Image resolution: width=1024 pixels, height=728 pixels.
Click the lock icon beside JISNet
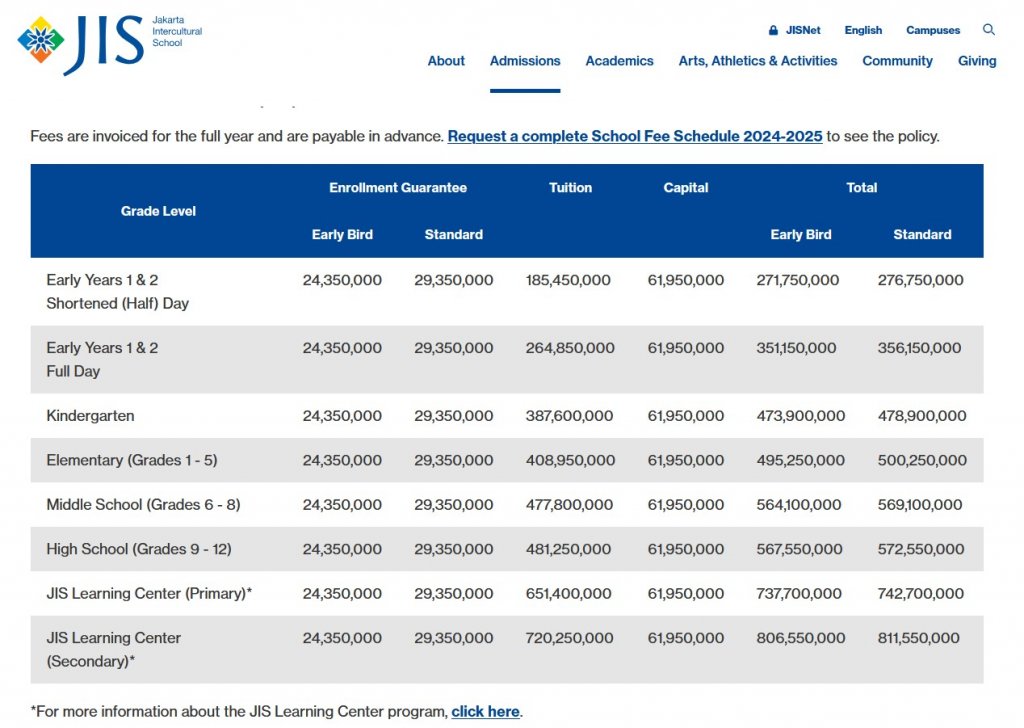(x=771, y=29)
